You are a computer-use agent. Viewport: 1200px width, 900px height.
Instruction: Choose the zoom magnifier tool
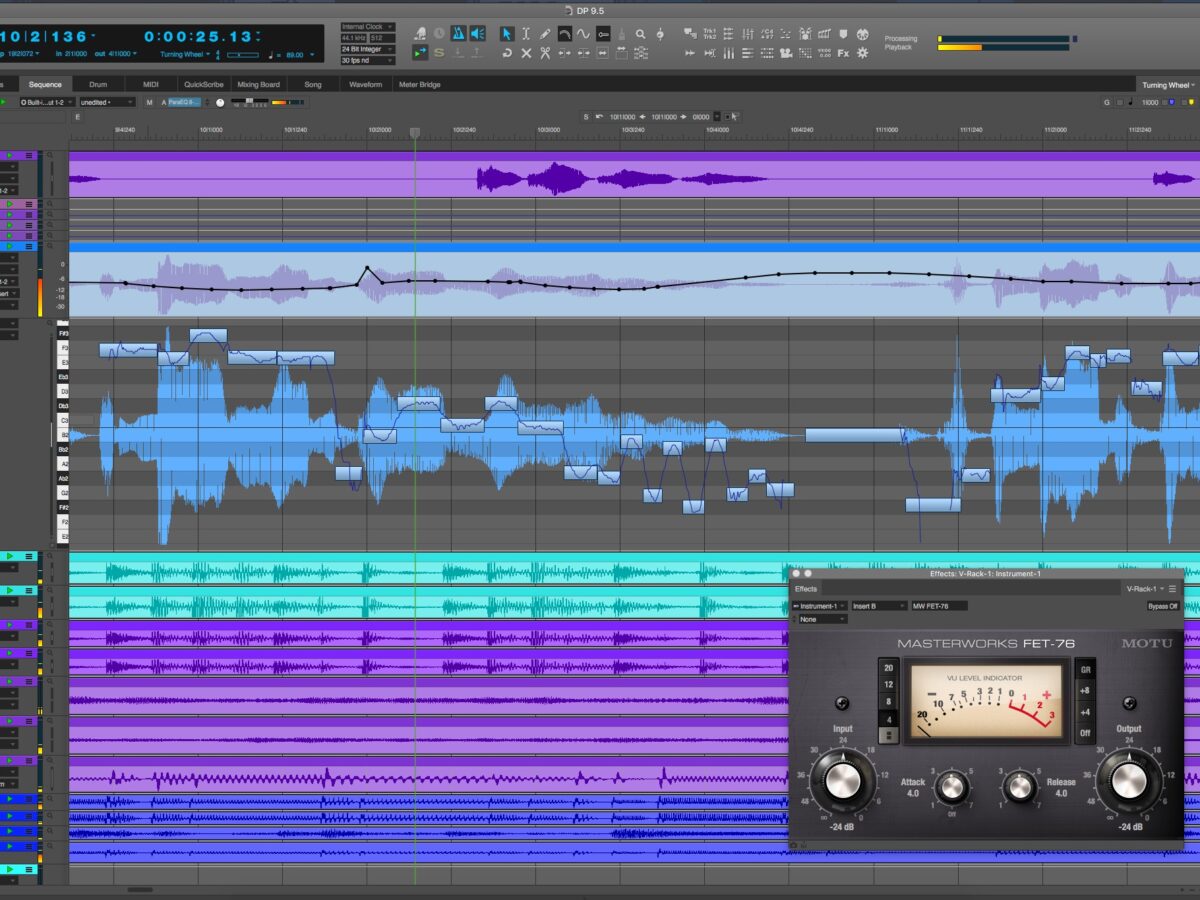[641, 34]
